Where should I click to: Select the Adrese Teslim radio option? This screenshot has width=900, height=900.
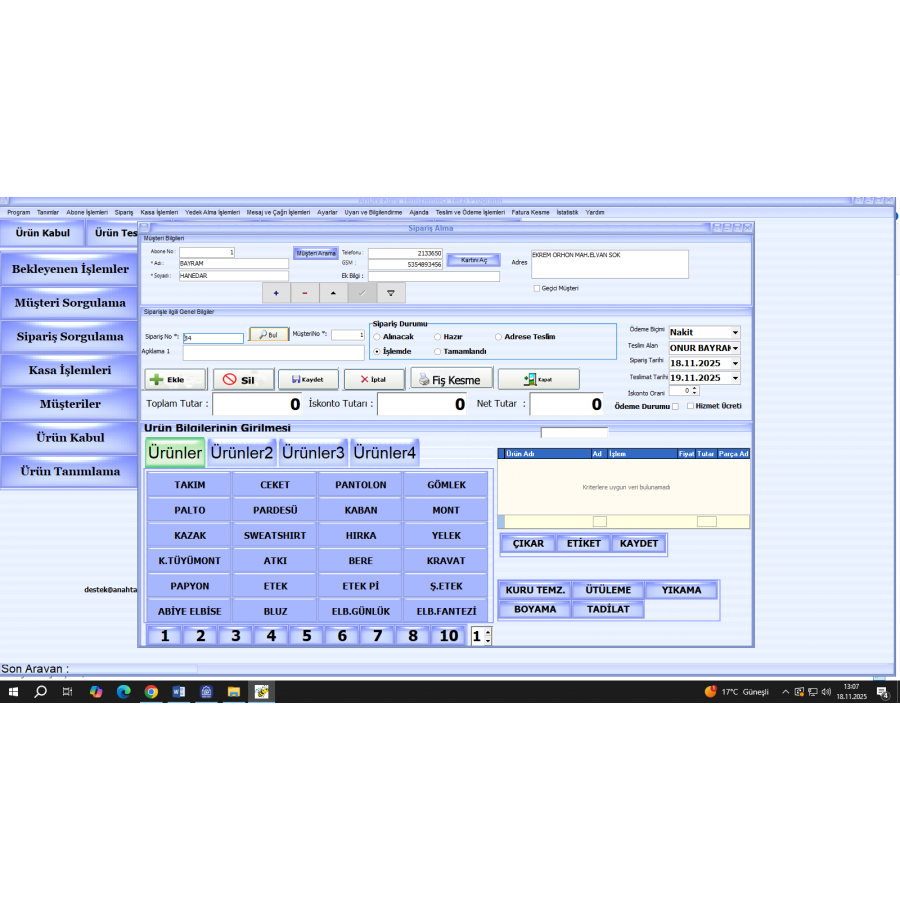coord(499,337)
